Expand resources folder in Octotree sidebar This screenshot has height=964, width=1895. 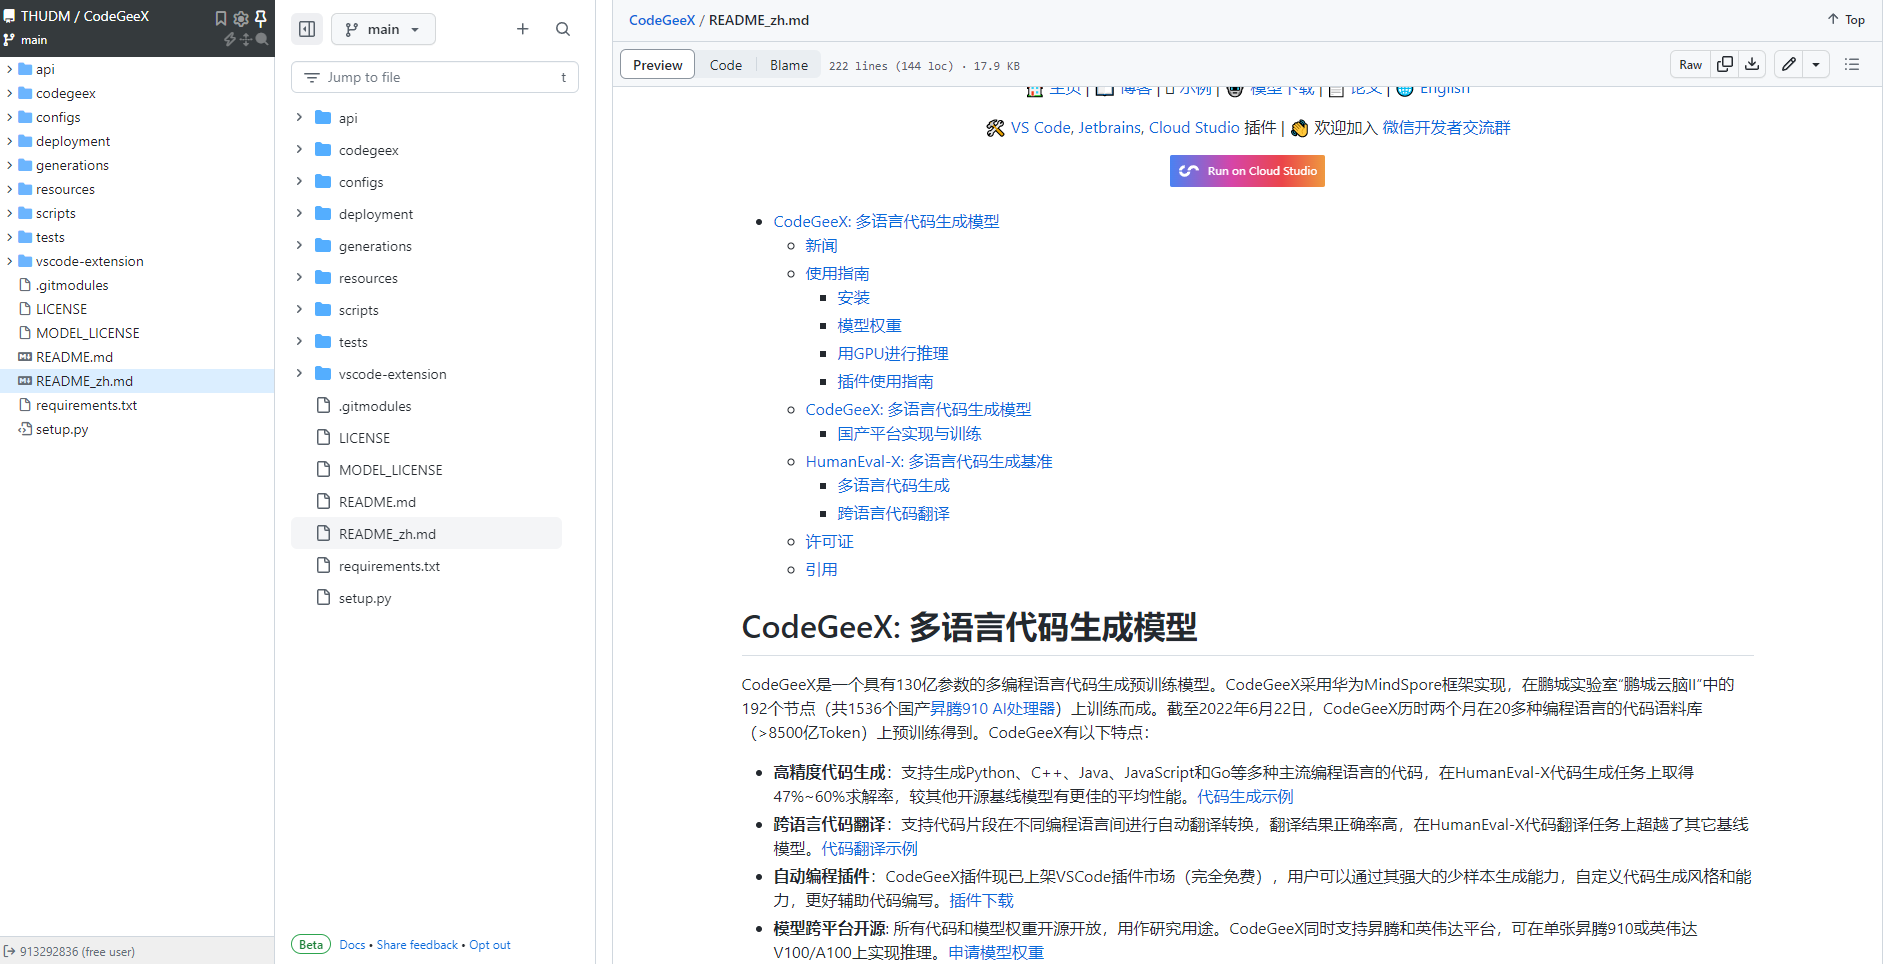[10, 189]
